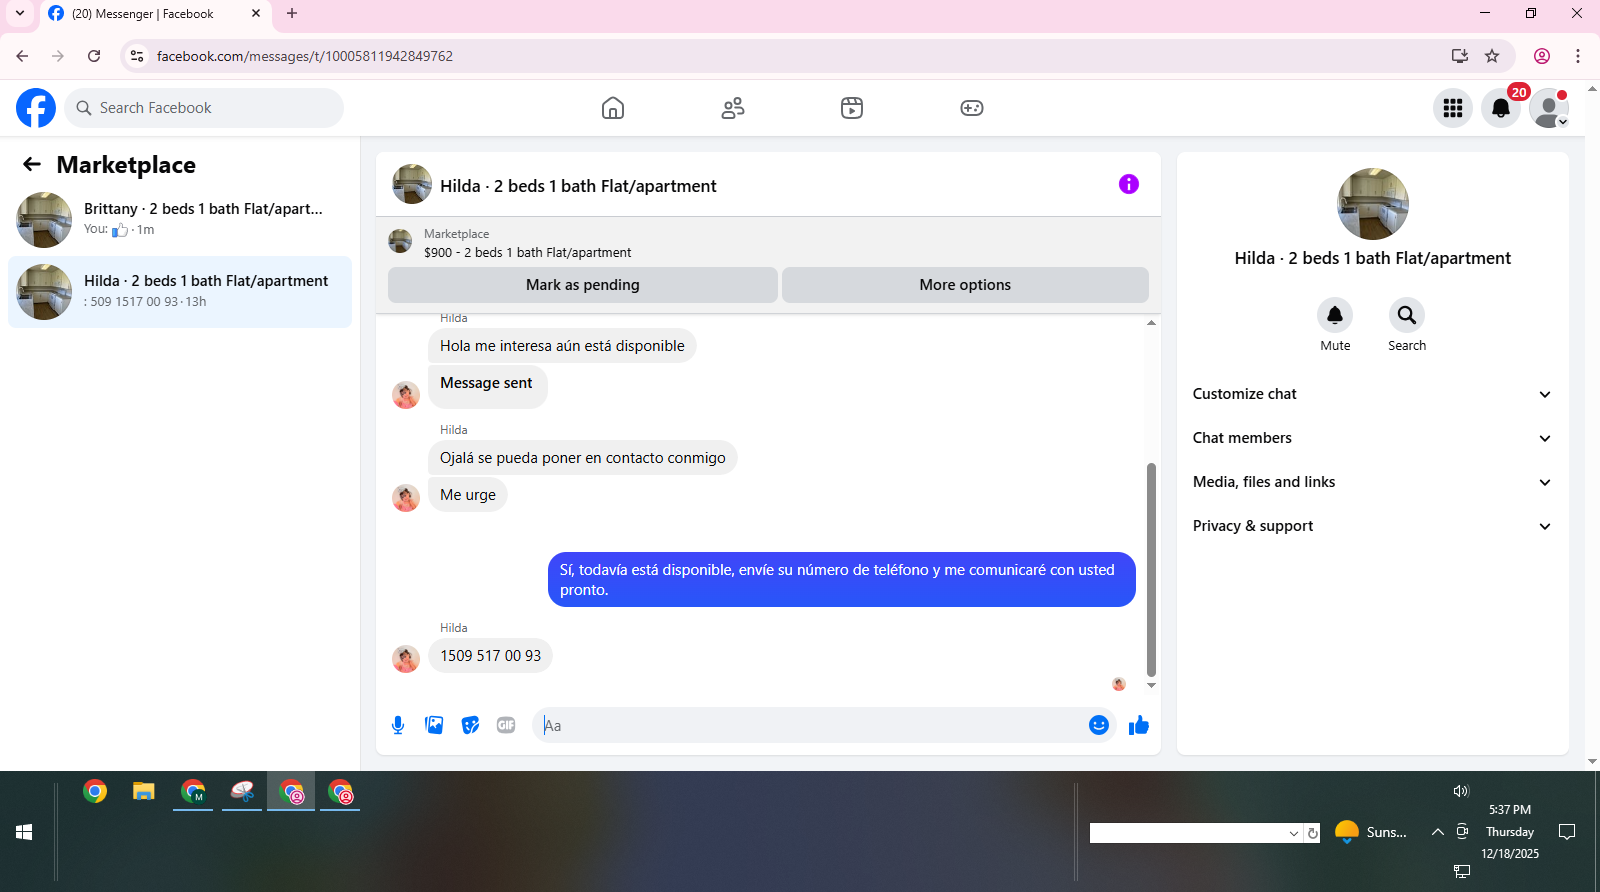Launch File Explorer from the taskbar
This screenshot has height=892, width=1600.
(144, 792)
